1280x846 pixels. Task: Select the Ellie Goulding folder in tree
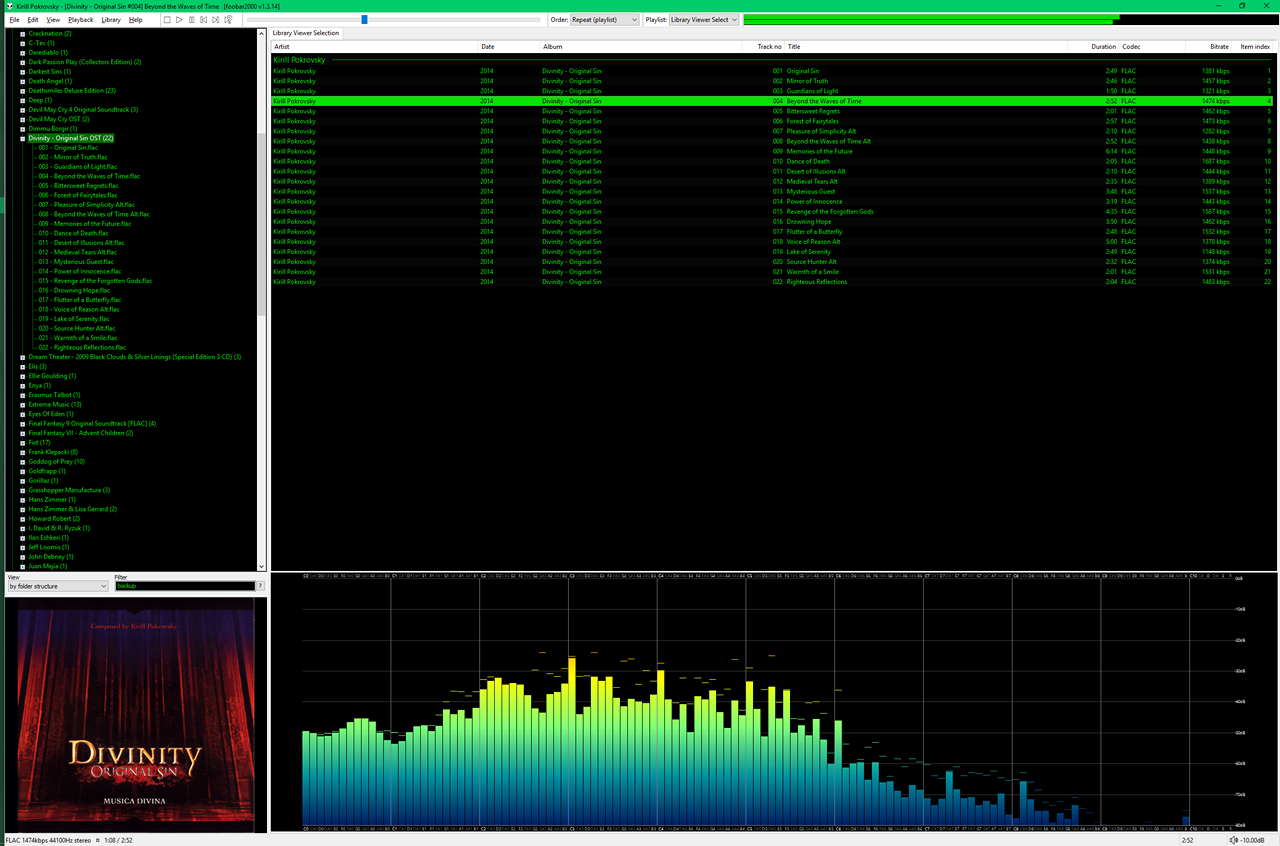click(x=52, y=376)
